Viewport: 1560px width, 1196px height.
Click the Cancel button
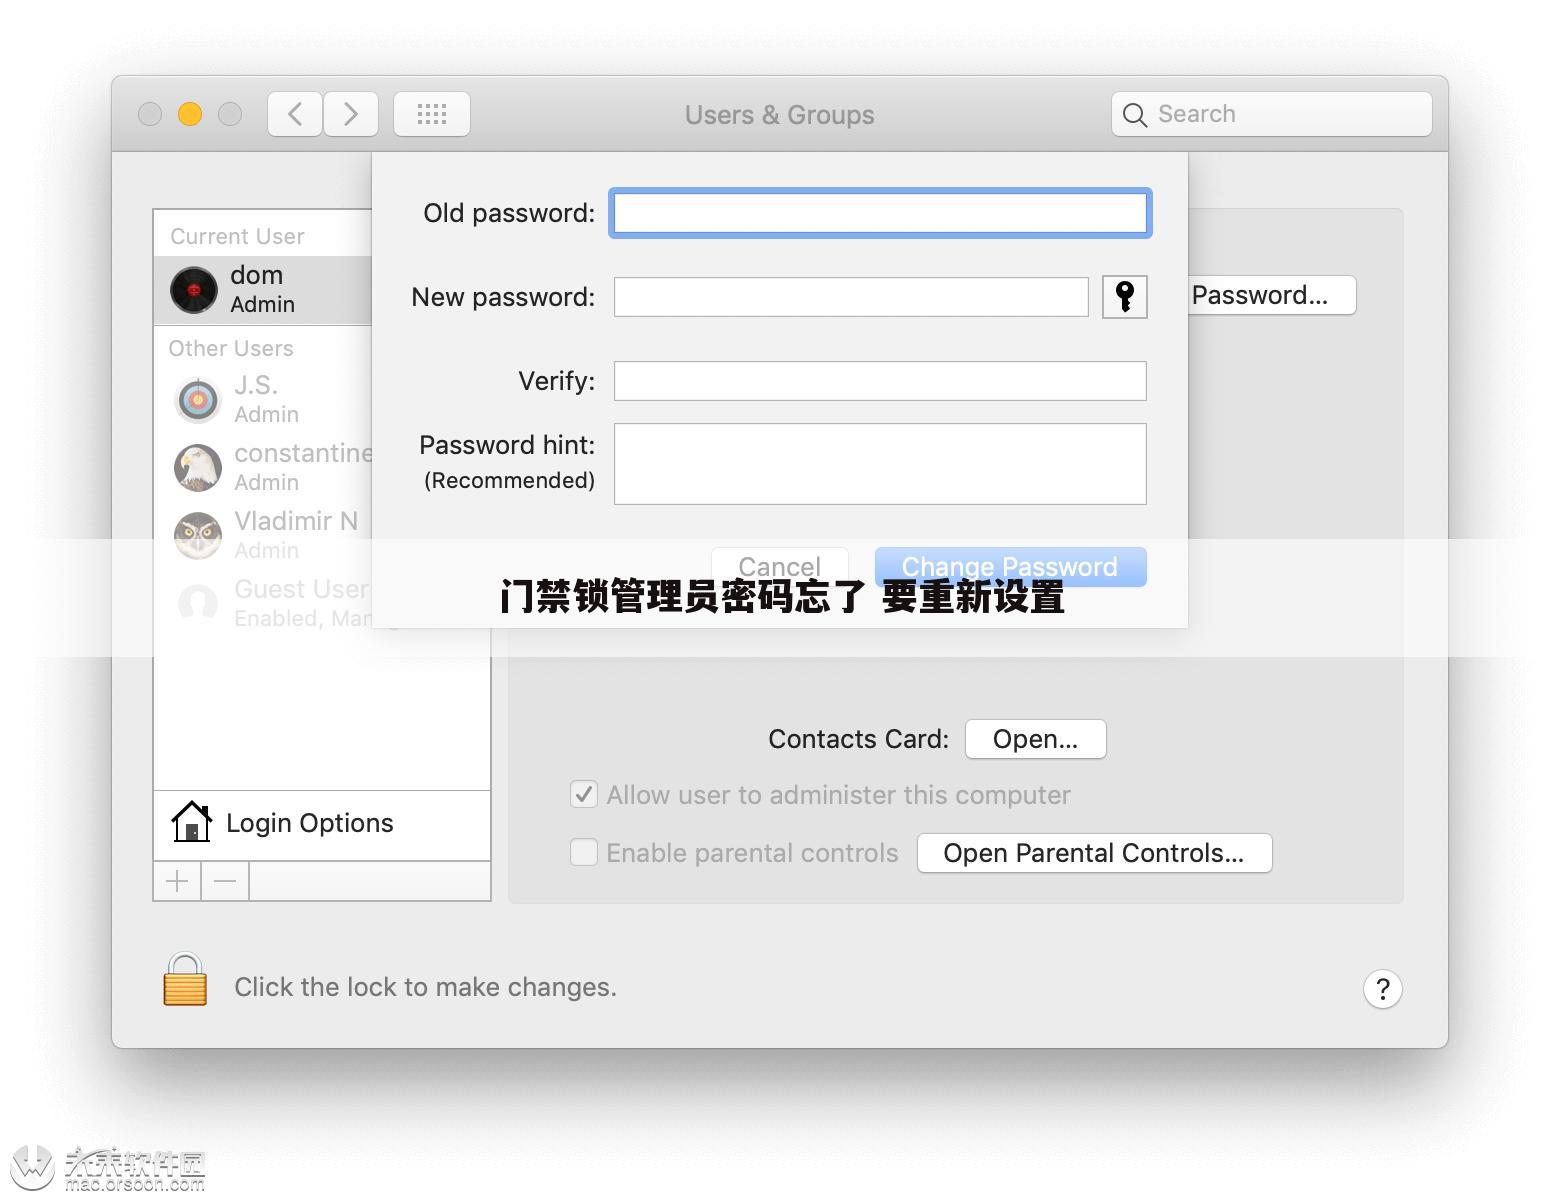pos(780,567)
